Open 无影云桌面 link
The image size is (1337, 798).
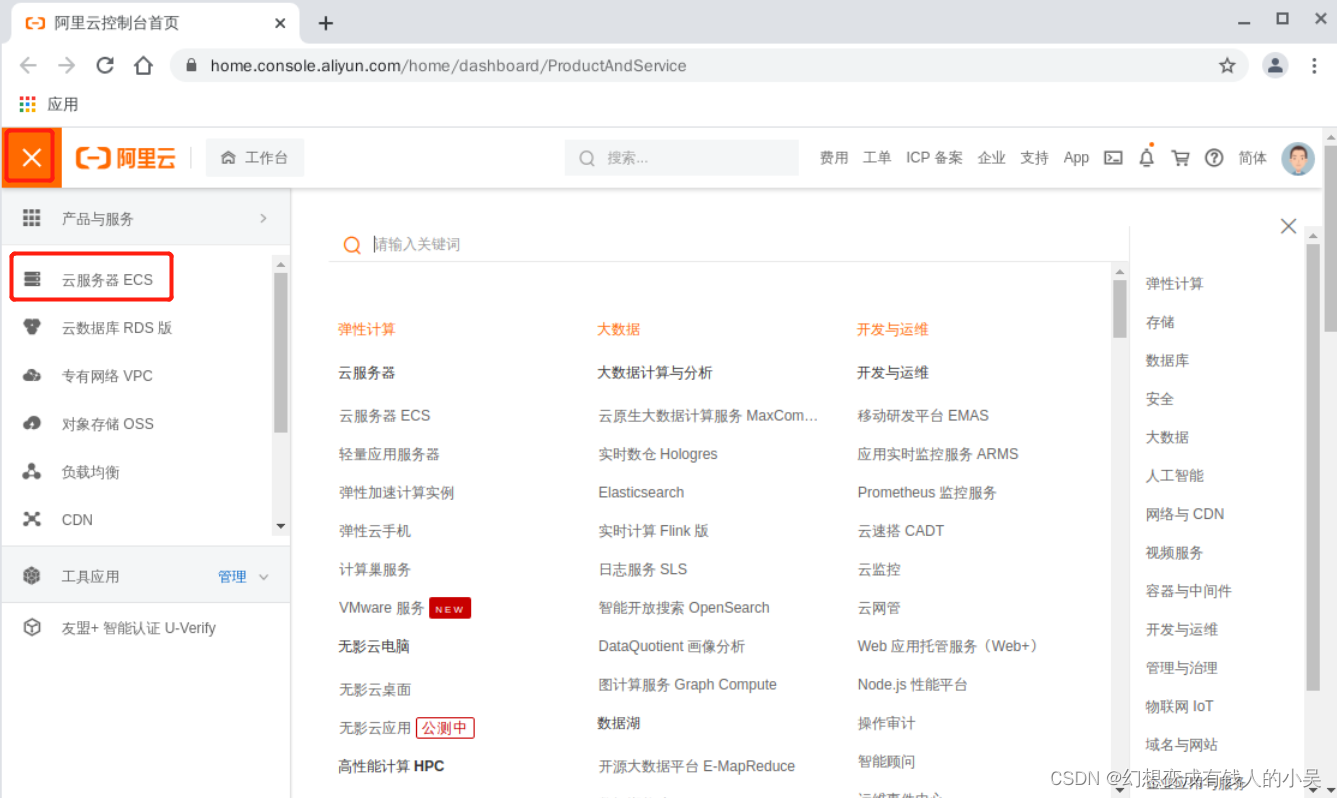coord(375,689)
